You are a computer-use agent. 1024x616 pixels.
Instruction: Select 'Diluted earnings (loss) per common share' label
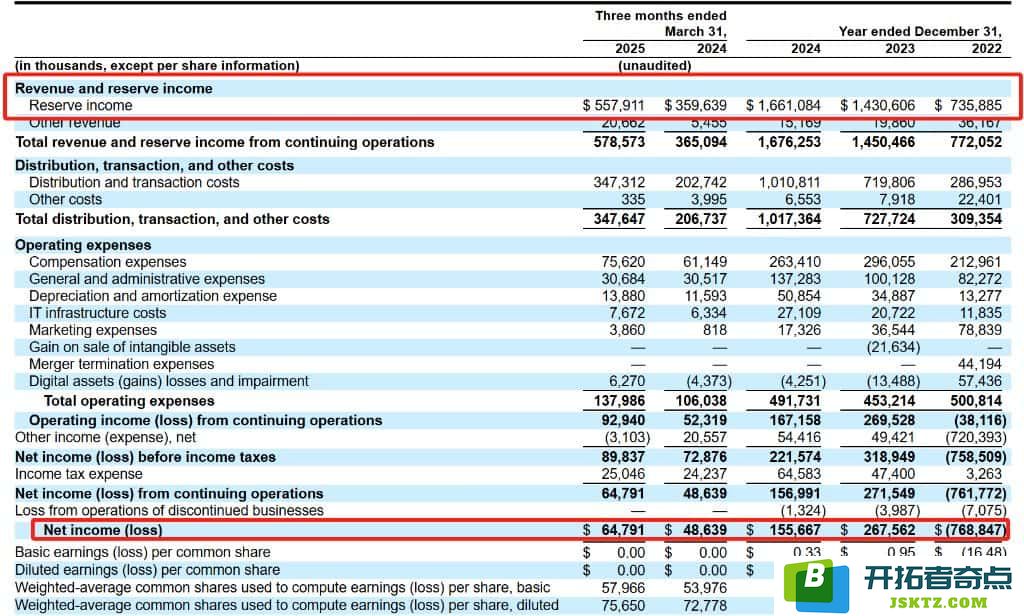[147, 570]
